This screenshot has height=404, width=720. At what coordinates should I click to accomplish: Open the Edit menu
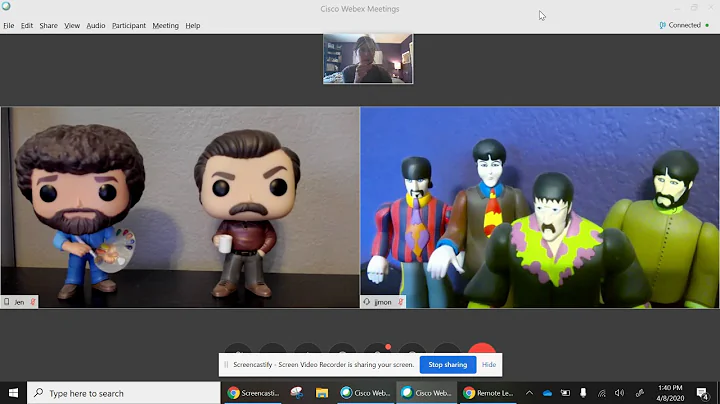(x=27, y=26)
